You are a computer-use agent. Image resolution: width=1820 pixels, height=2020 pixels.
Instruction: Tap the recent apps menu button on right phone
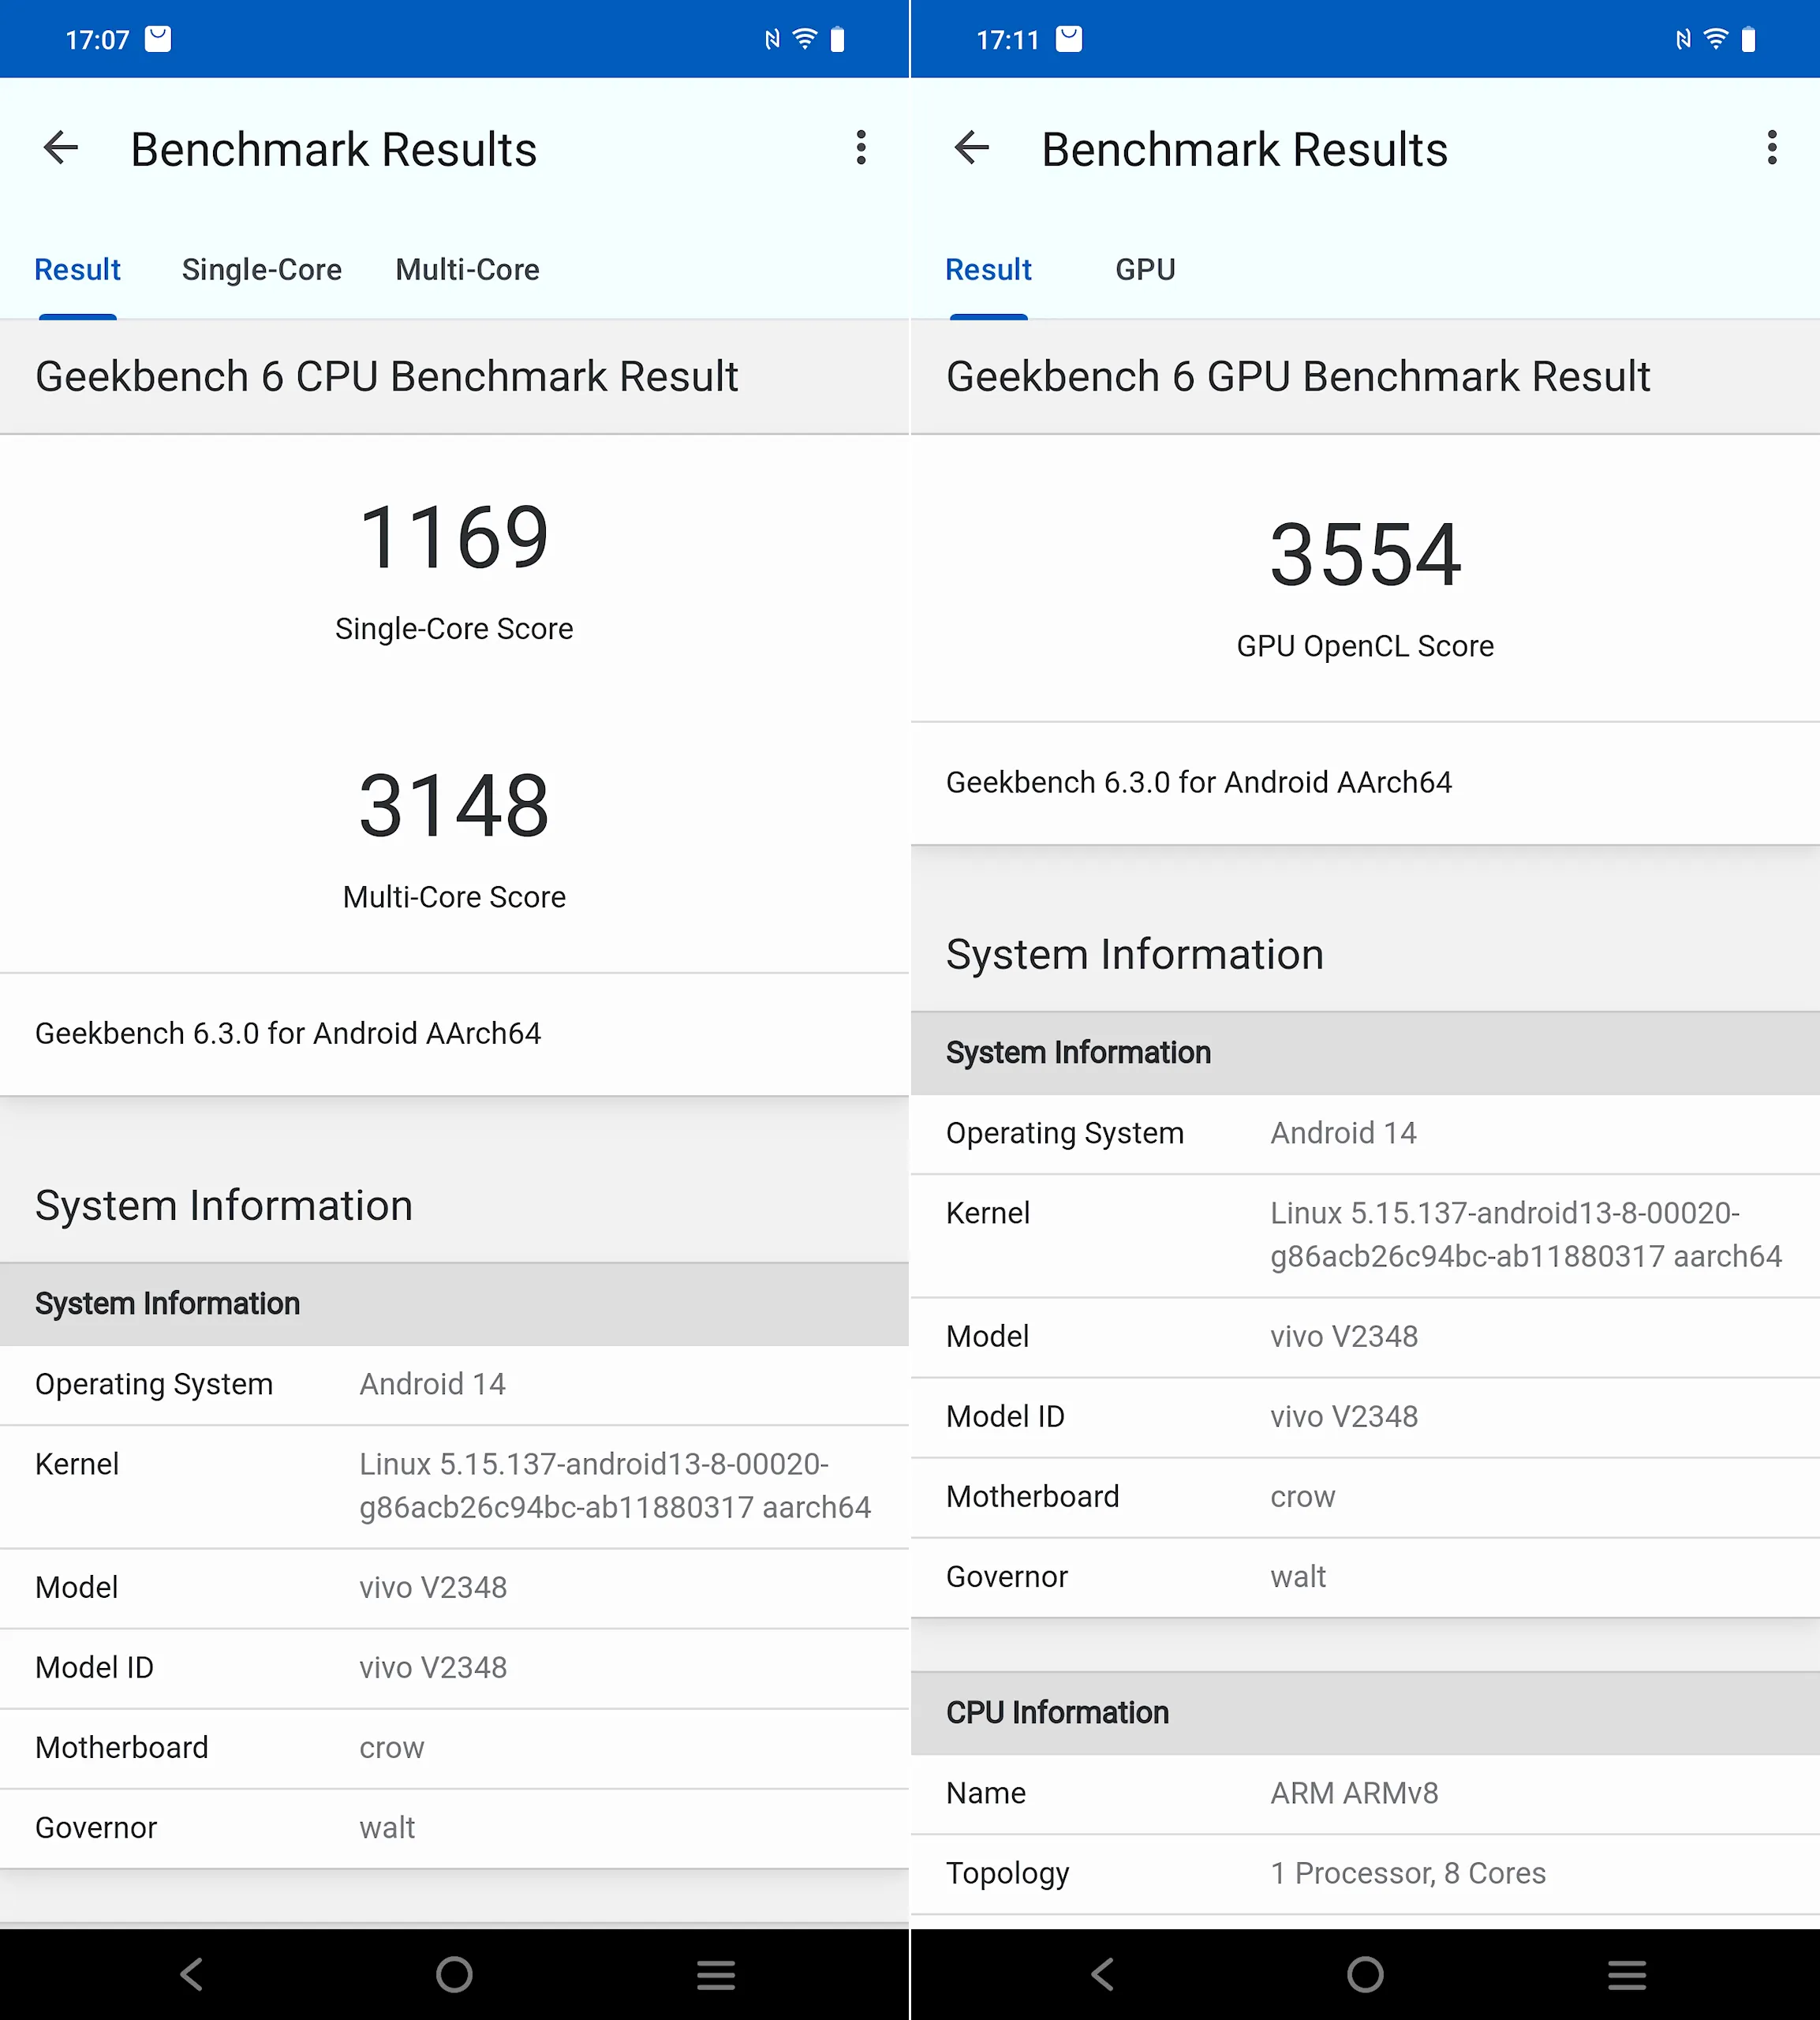click(x=1627, y=1974)
